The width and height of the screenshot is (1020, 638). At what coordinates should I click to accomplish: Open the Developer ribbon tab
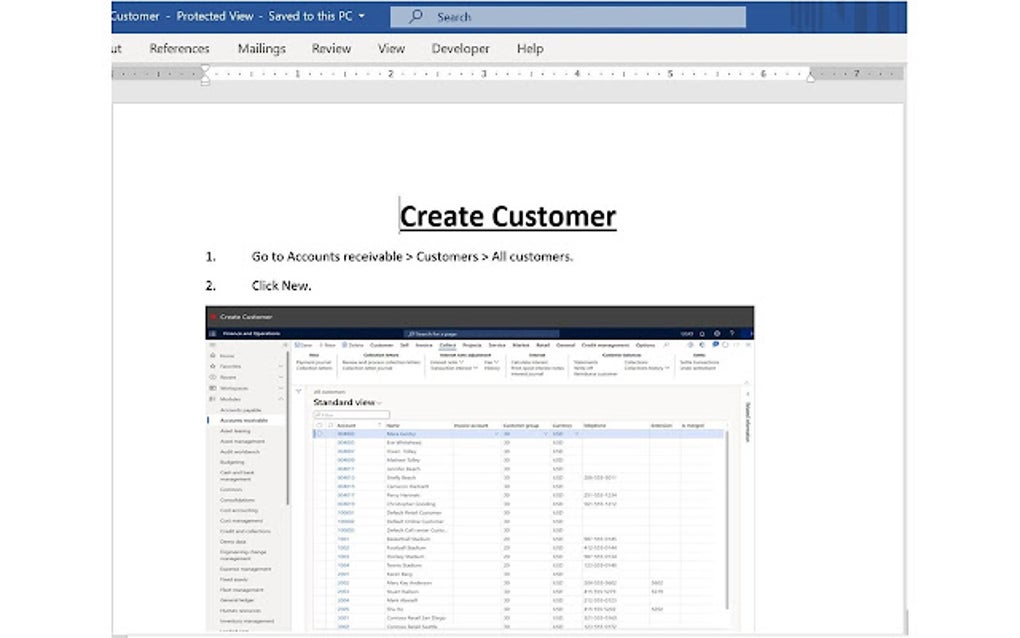tap(460, 48)
